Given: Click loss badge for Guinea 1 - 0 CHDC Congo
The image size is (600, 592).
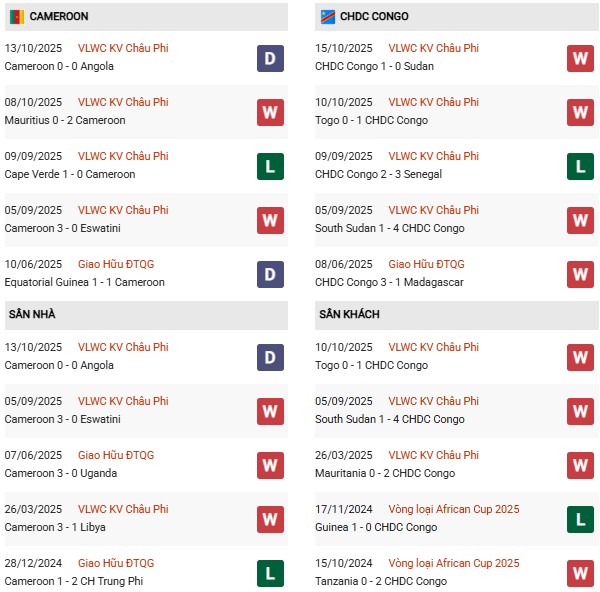Looking at the screenshot, I should [x=580, y=519].
